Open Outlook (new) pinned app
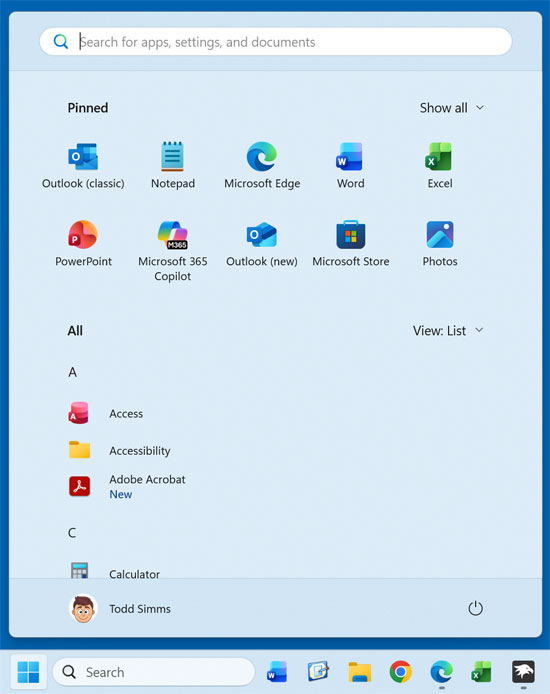 point(262,243)
